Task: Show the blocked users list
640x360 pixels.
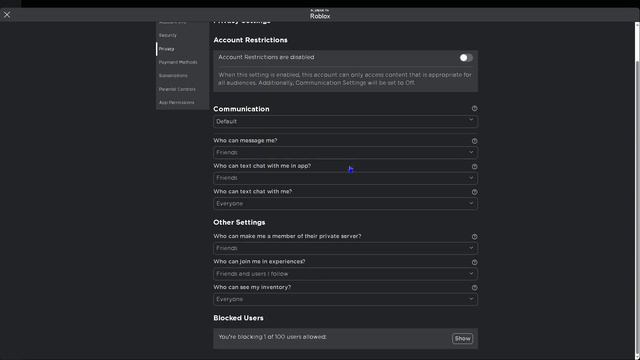Action: (462, 338)
